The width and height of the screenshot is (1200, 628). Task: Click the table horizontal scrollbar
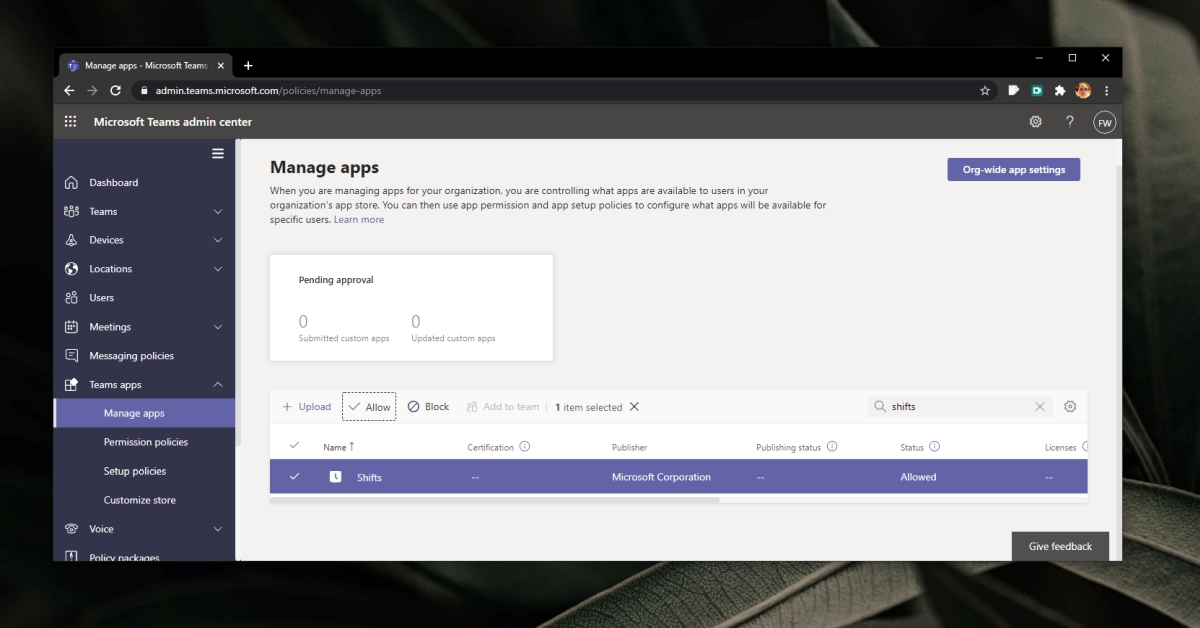pos(495,499)
